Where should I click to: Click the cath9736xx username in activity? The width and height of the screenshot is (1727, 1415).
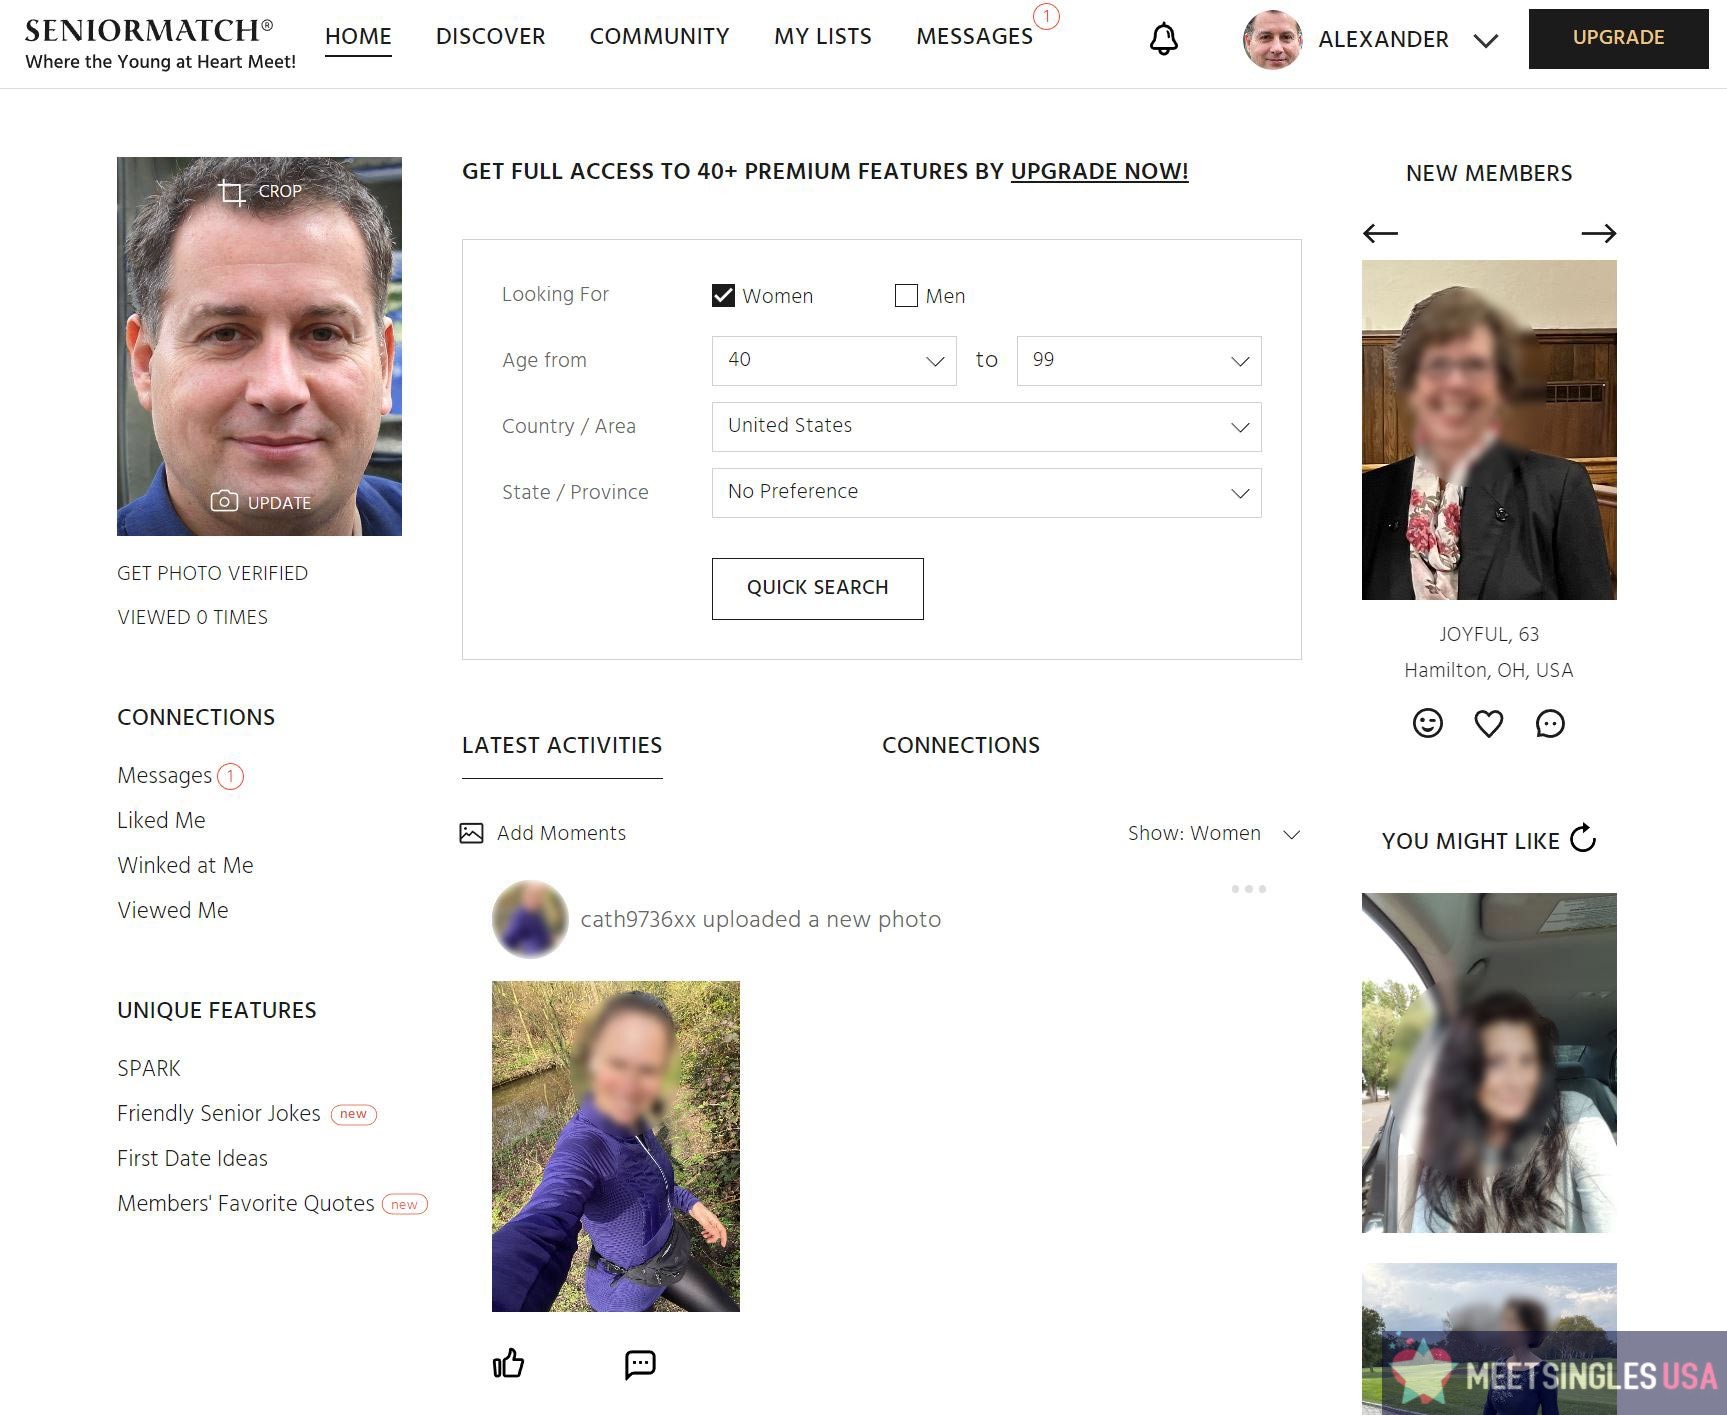pyautogui.click(x=638, y=919)
